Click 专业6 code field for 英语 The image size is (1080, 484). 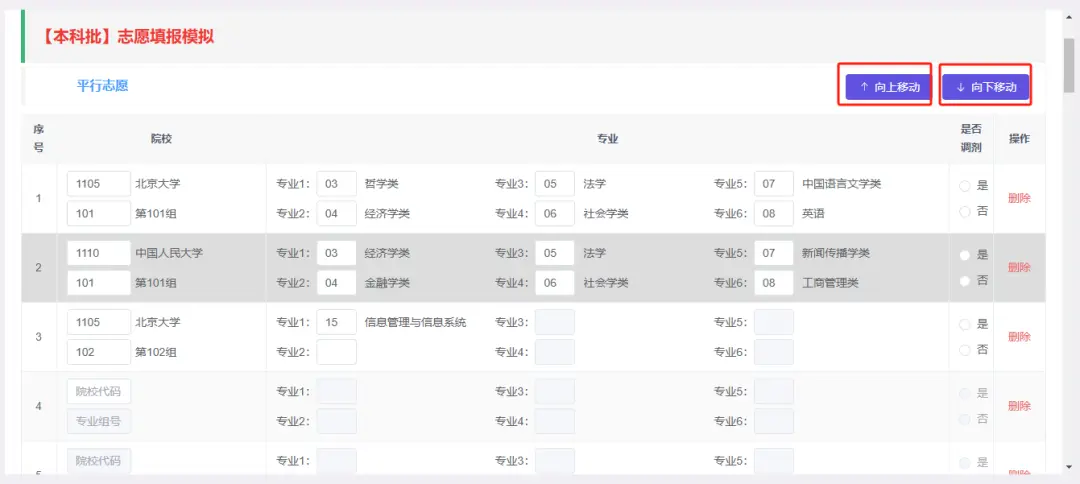tap(773, 213)
